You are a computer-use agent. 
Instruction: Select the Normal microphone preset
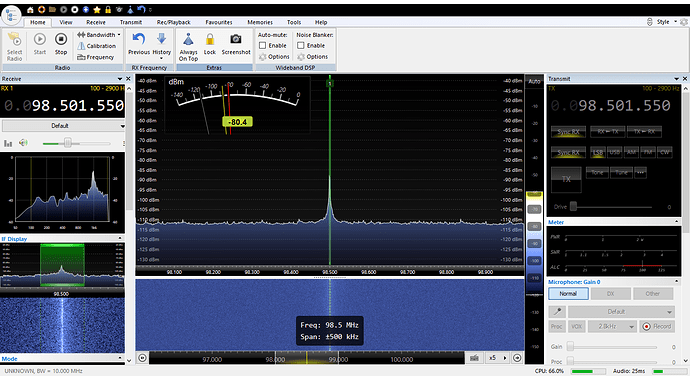coord(568,294)
